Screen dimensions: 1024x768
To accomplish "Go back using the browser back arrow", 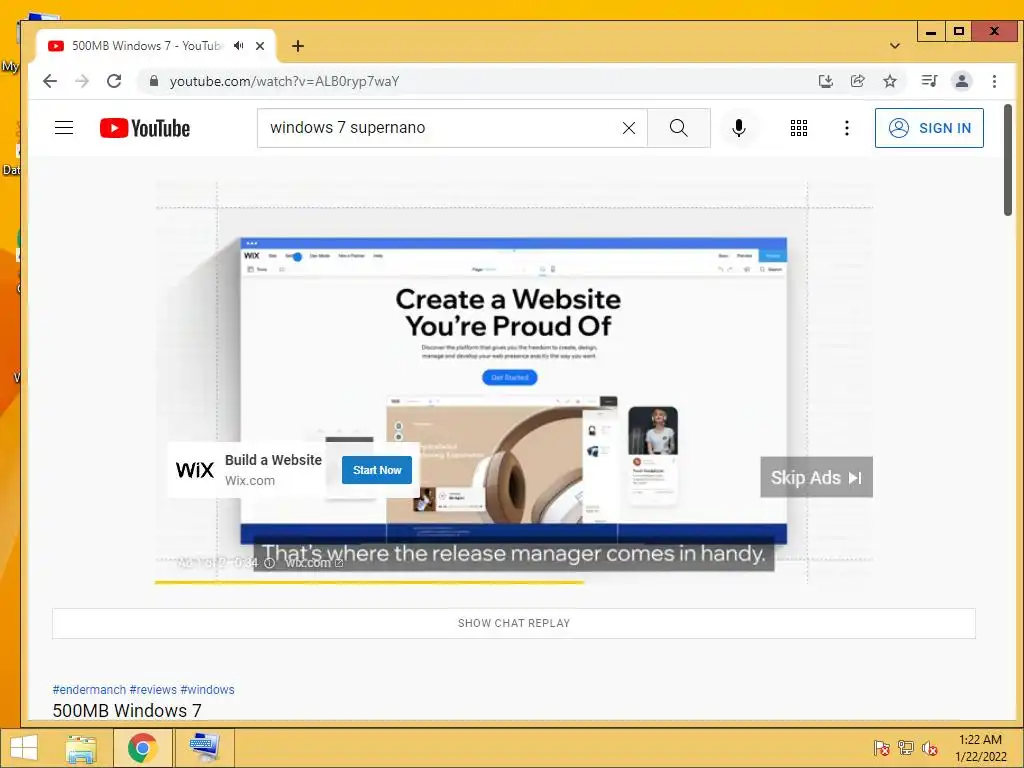I will 50,81.
